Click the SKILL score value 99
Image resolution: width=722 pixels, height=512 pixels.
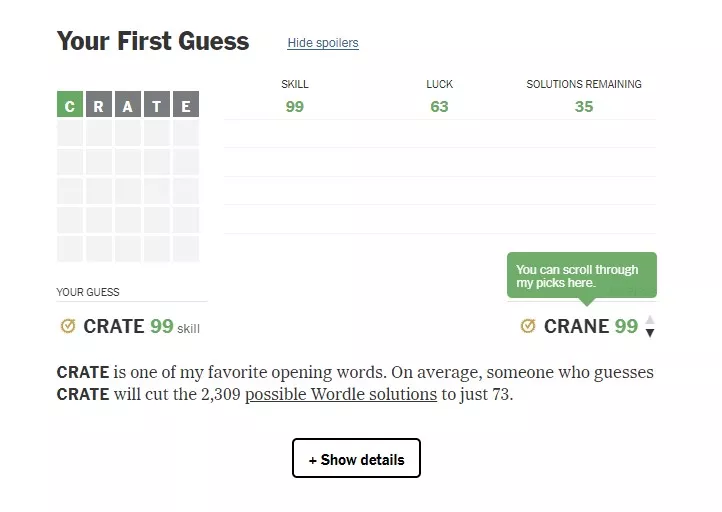coord(294,106)
